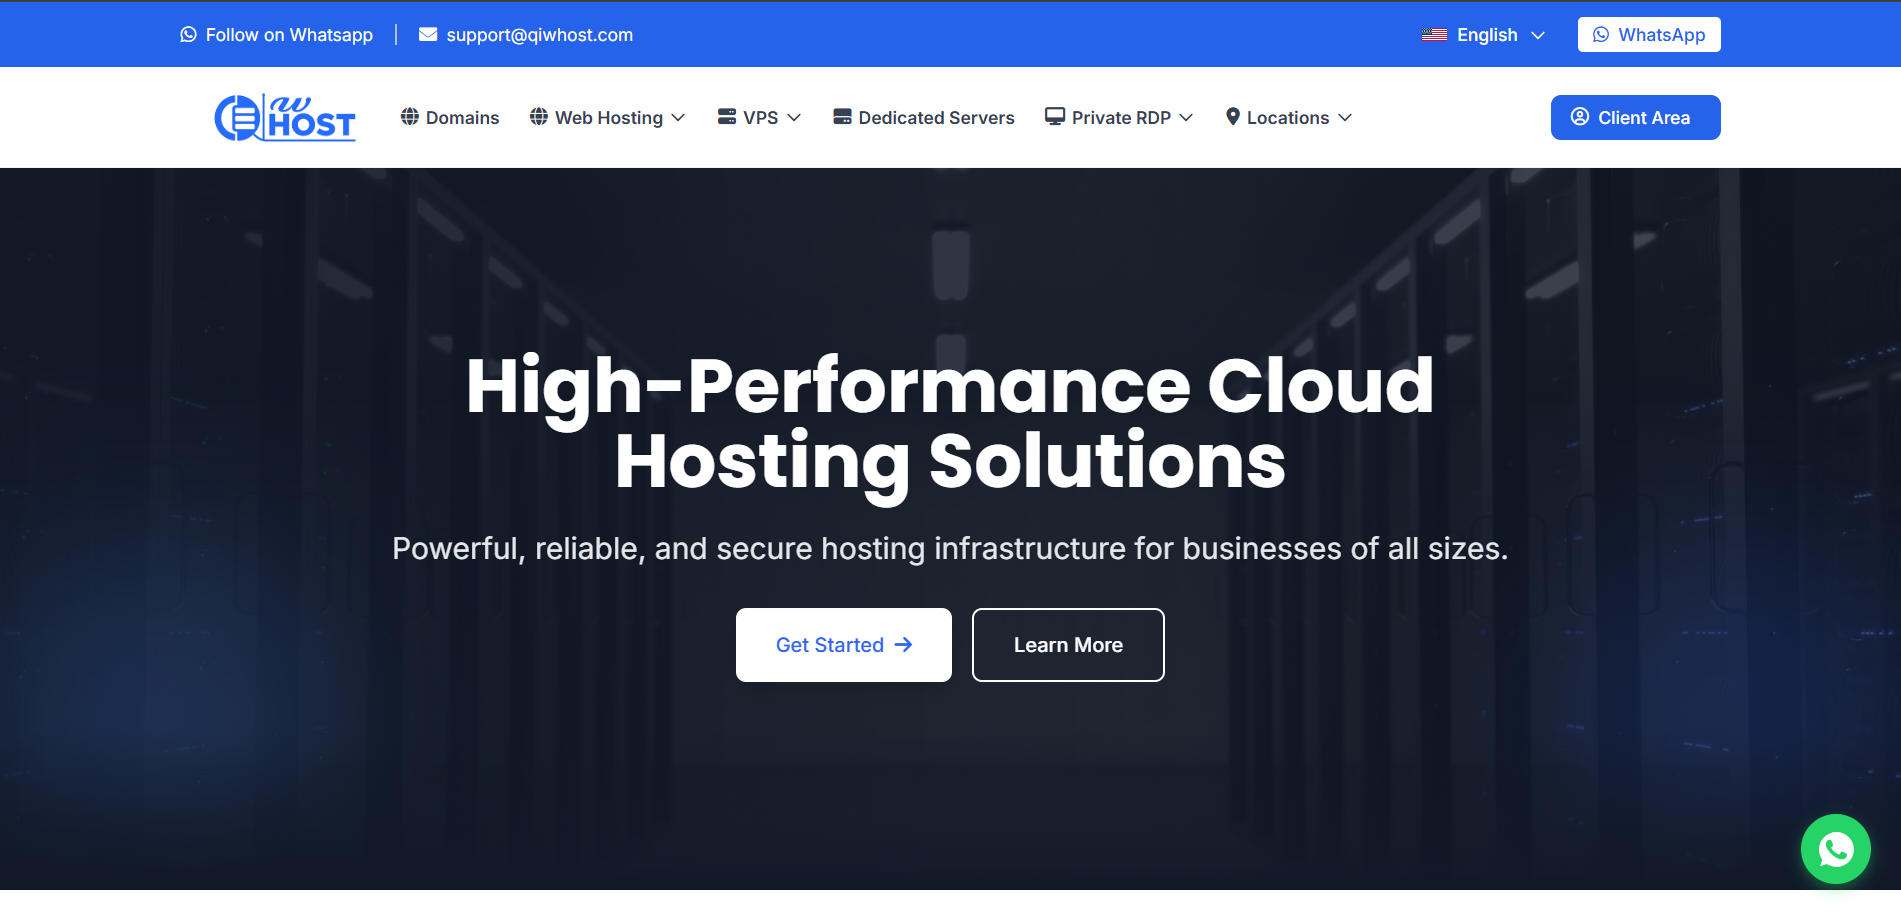This screenshot has width=1901, height=912.
Task: Click the WhatsApp icon beside Follow on Whatsapp
Action: point(188,35)
